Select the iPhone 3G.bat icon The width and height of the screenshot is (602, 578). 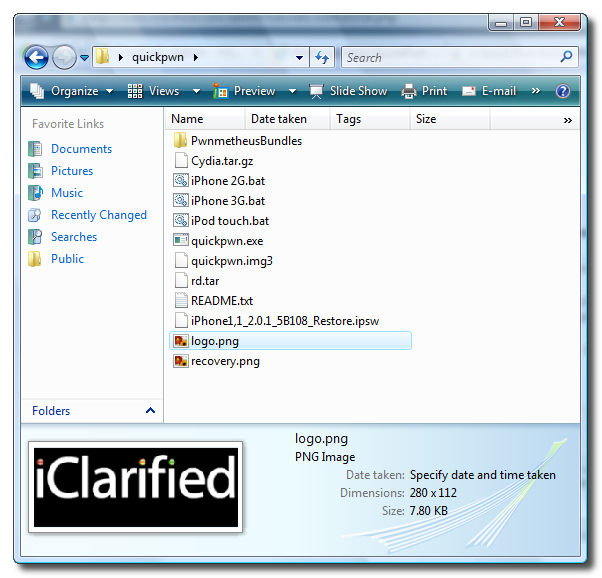tap(181, 200)
